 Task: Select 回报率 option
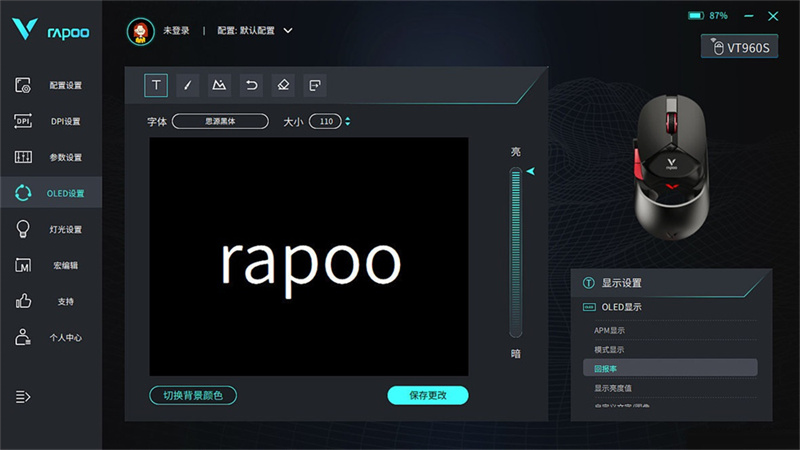click(x=670, y=368)
